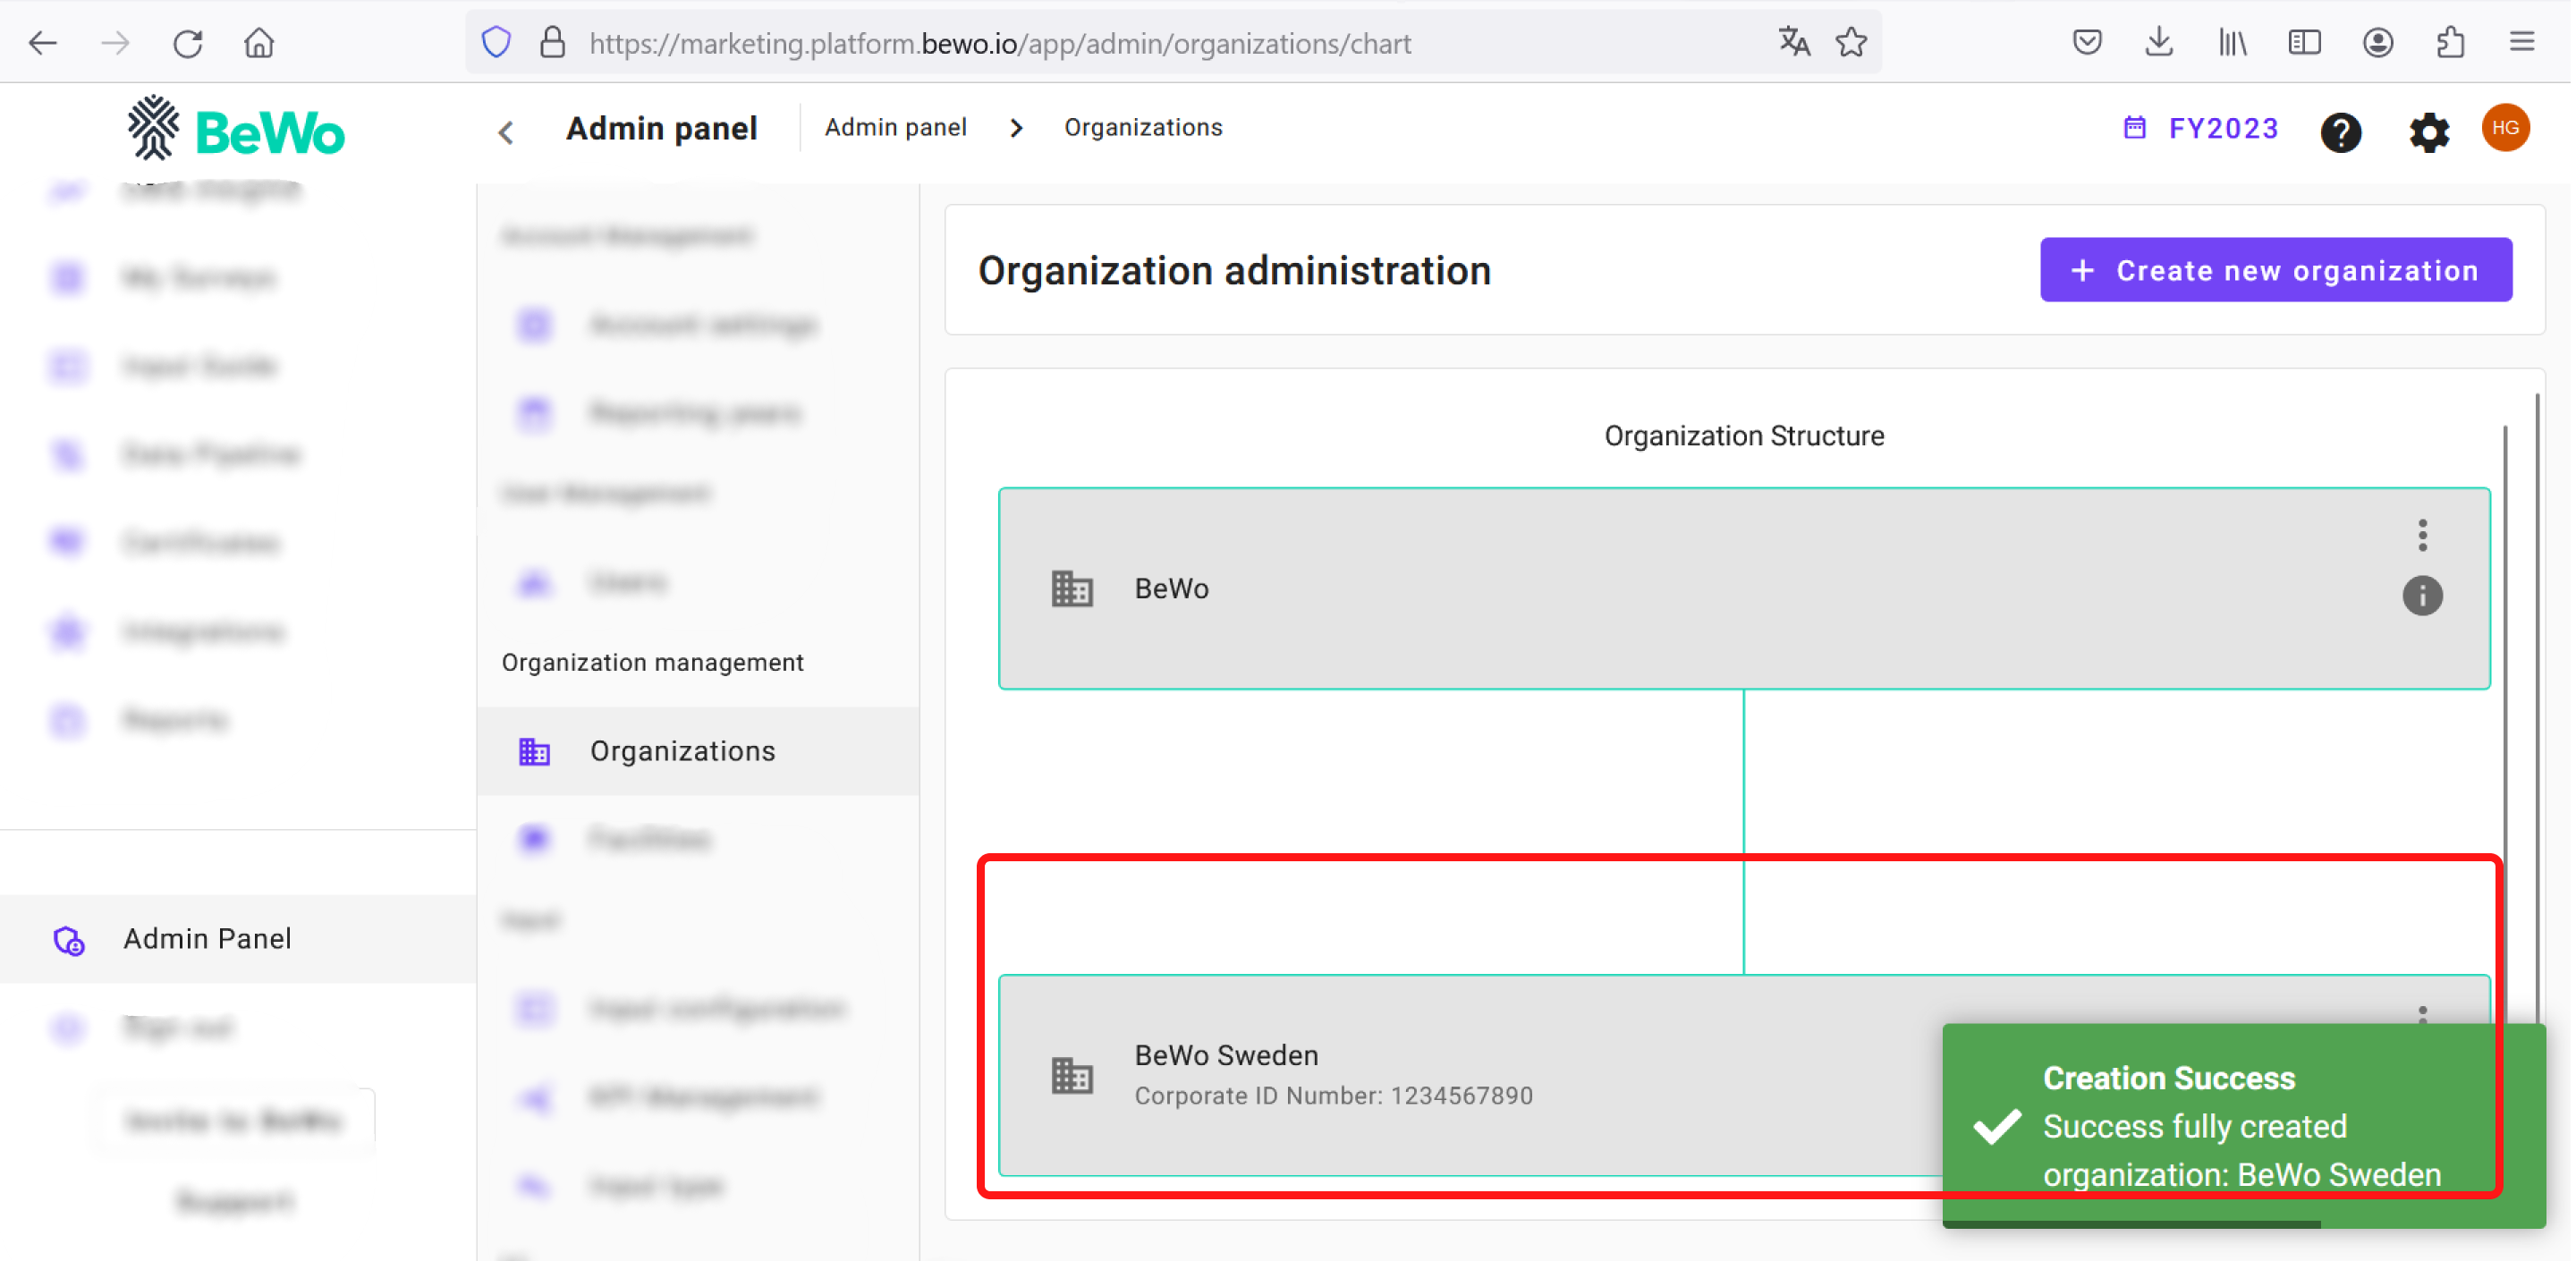The image size is (2576, 1261).
Task: Click the three-dot menu on BeWo node
Action: (2421, 534)
